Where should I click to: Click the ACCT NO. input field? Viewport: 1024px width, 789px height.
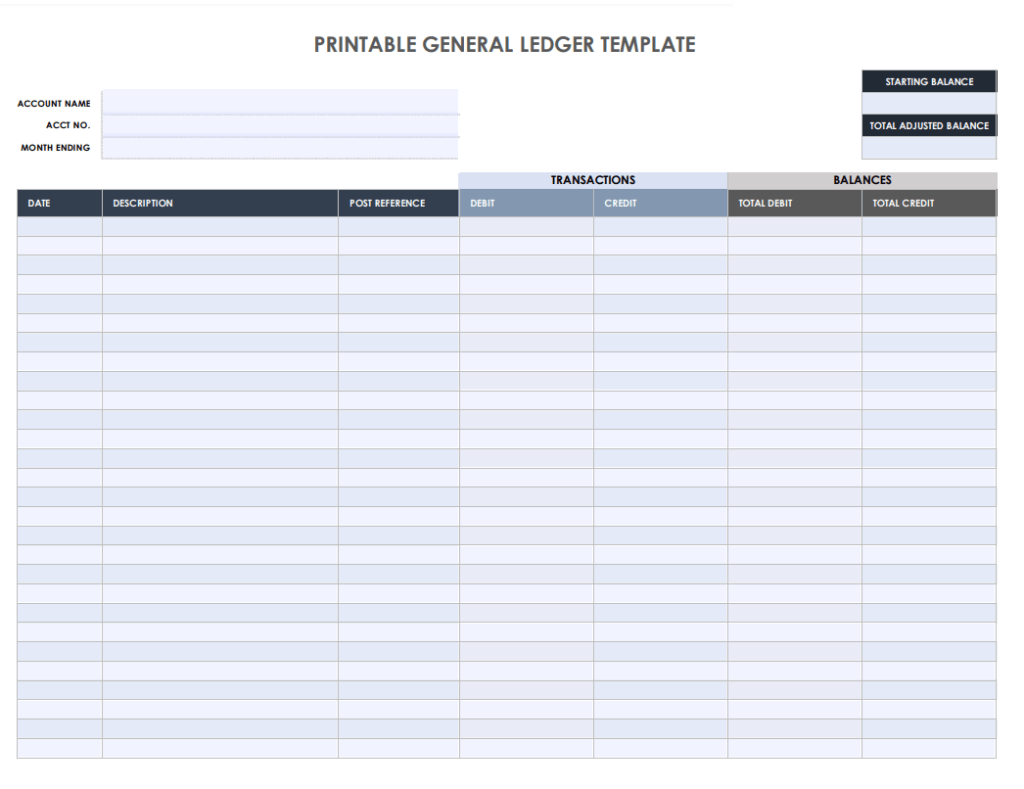pos(280,125)
